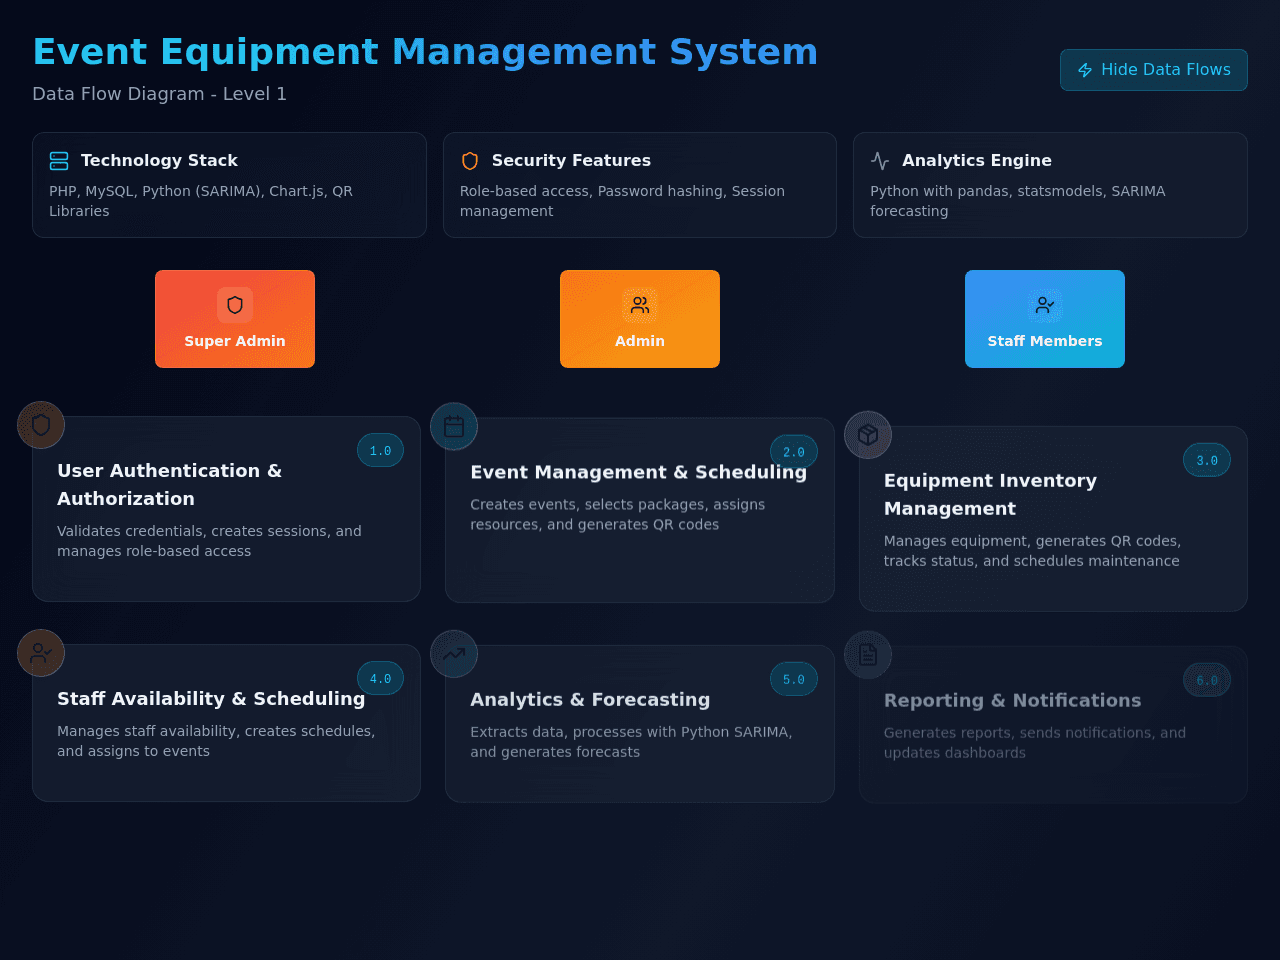The image size is (1280, 960).
Task: Click the calendar icon on Event Management process
Action: [x=454, y=426]
